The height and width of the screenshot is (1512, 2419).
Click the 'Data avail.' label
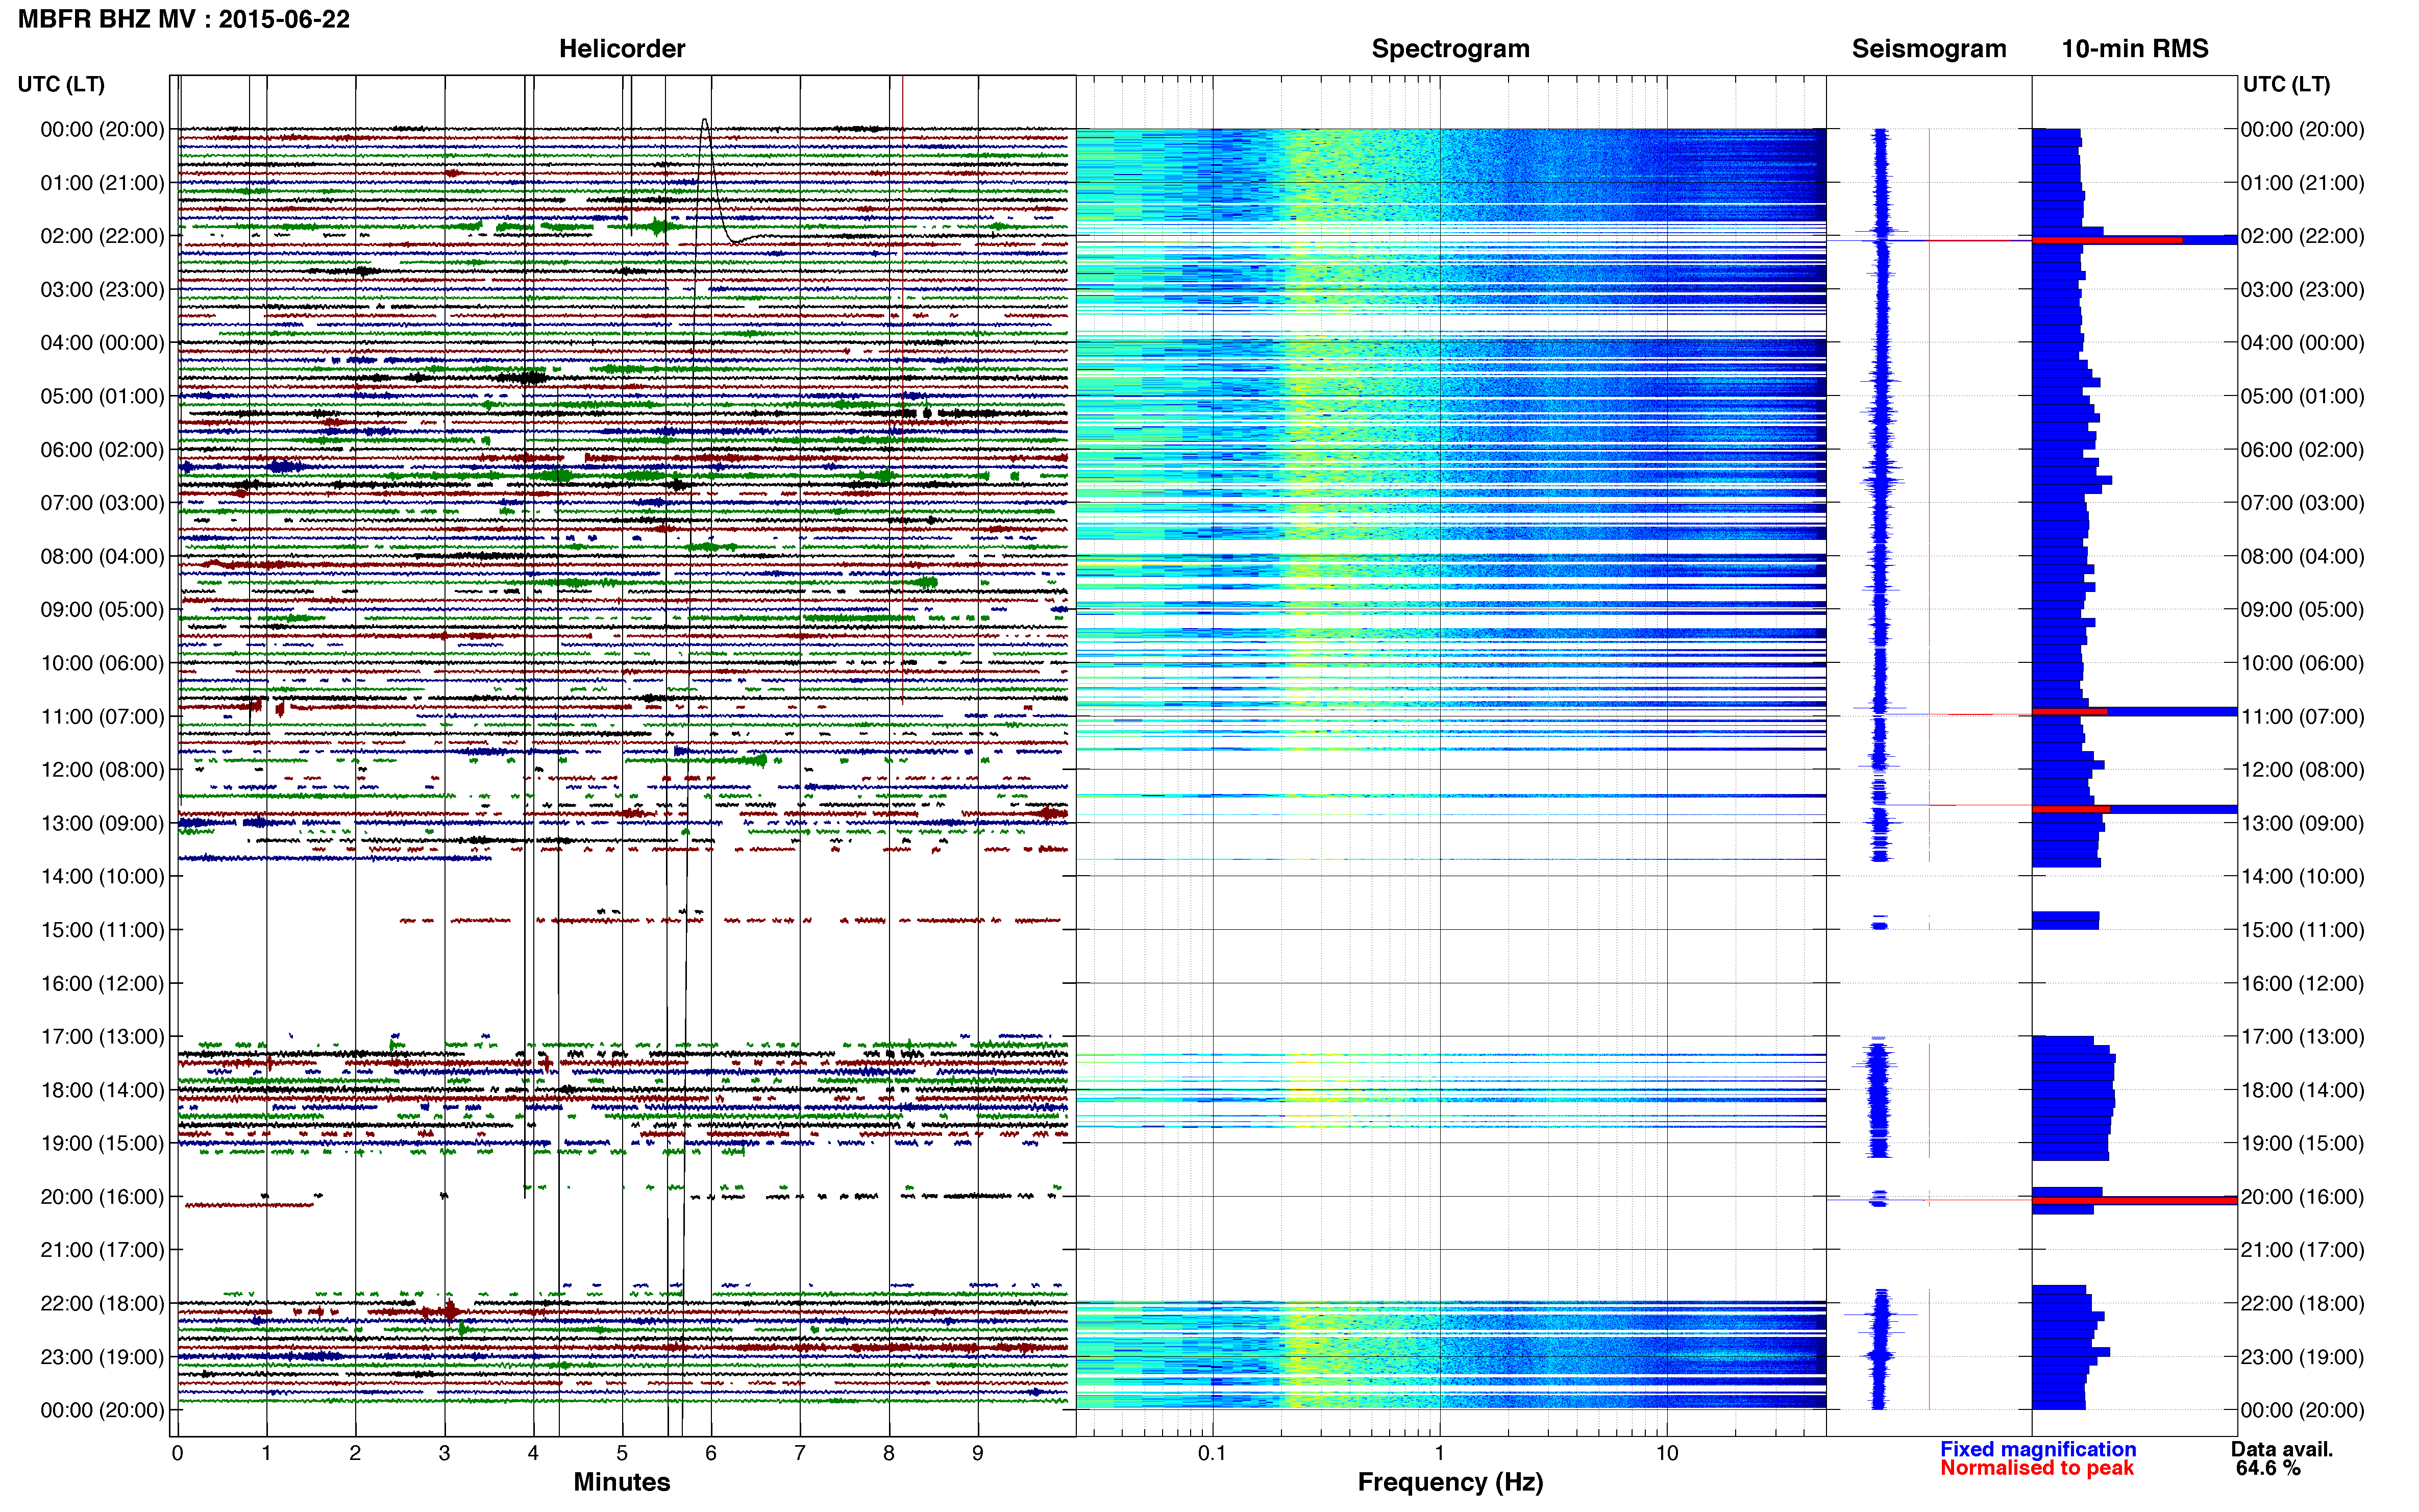2281,1449
